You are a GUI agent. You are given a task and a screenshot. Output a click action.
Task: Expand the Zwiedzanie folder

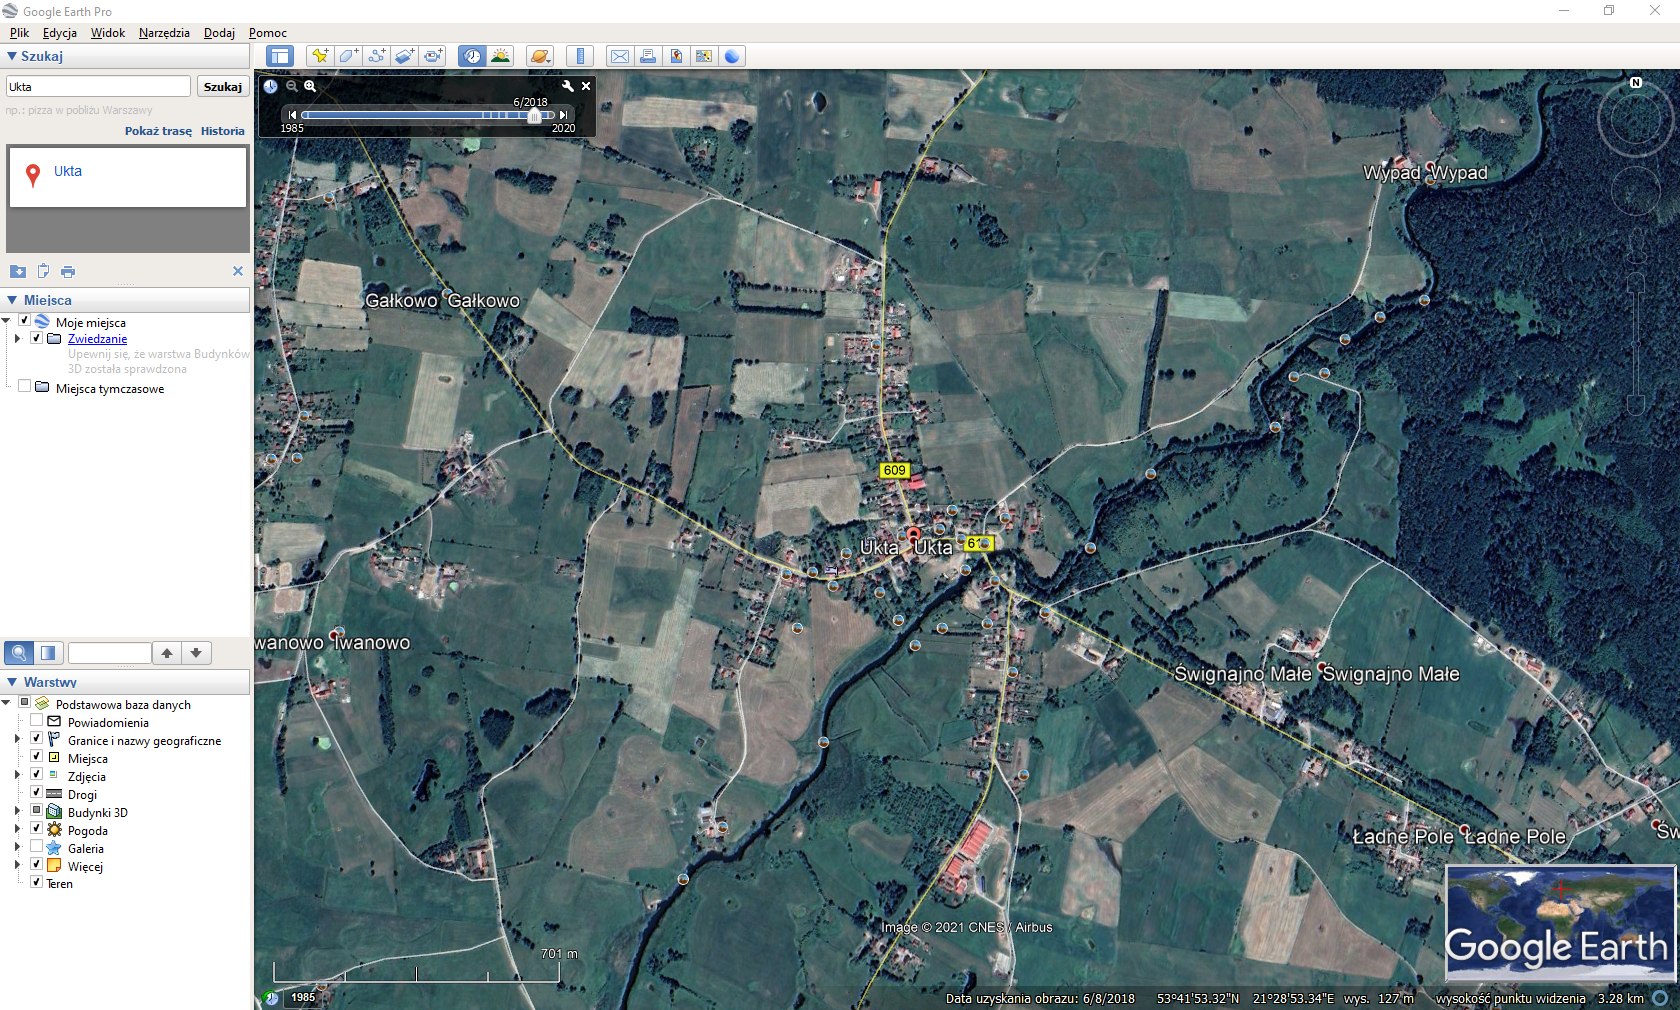coord(17,338)
